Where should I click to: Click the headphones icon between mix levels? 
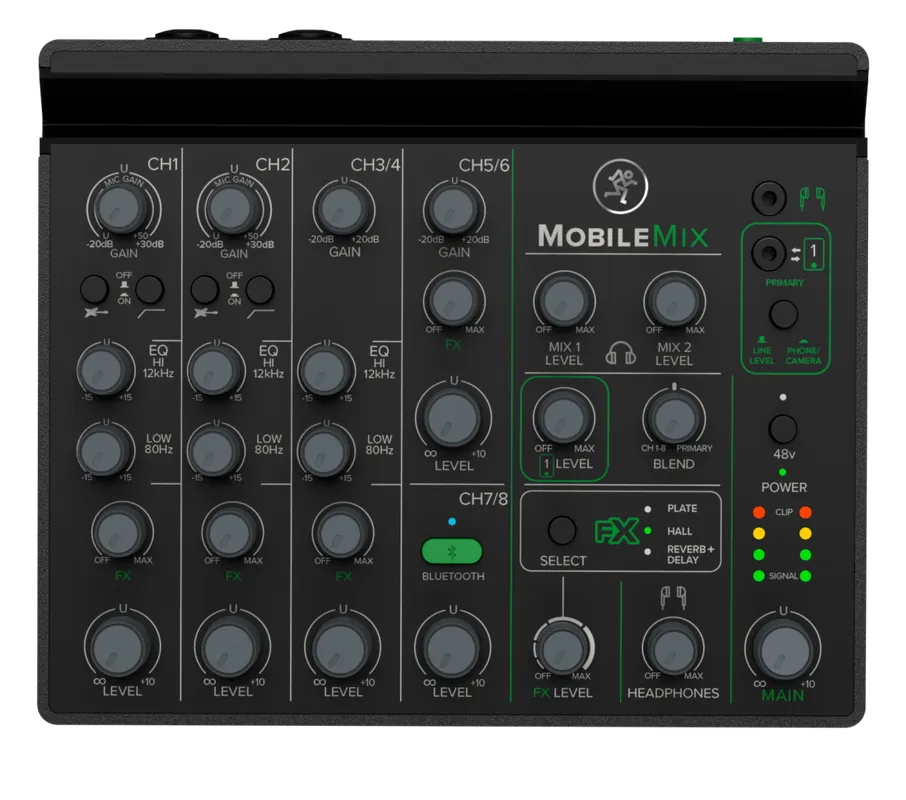621,353
